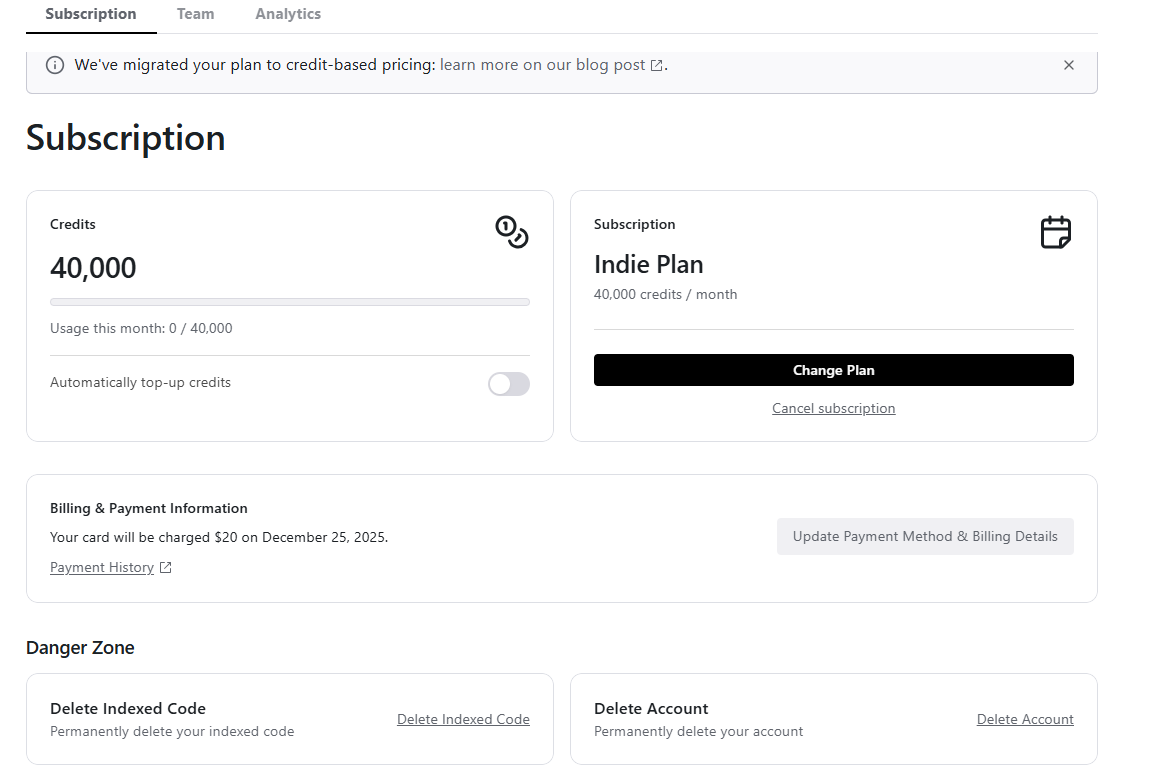The height and width of the screenshot is (775, 1172).
Task: Click the Delete Indexed Code link
Action: (463, 720)
